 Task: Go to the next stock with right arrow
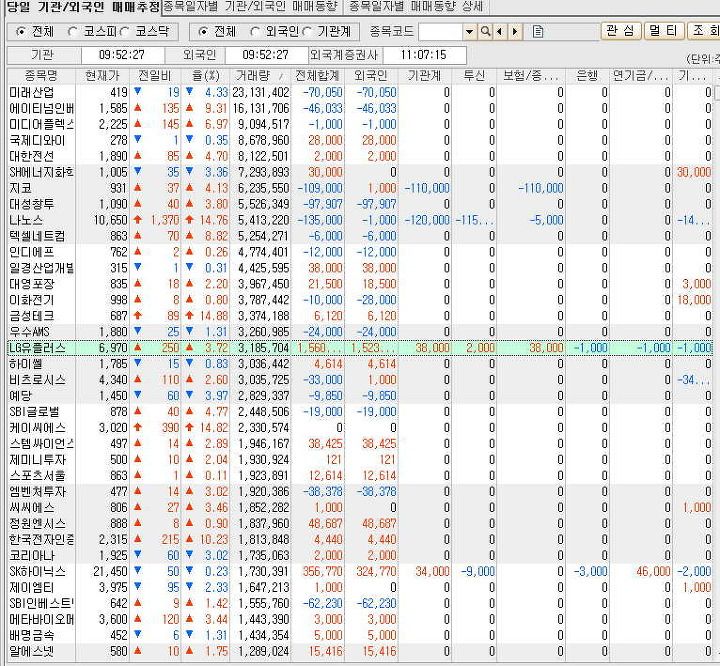pos(515,32)
